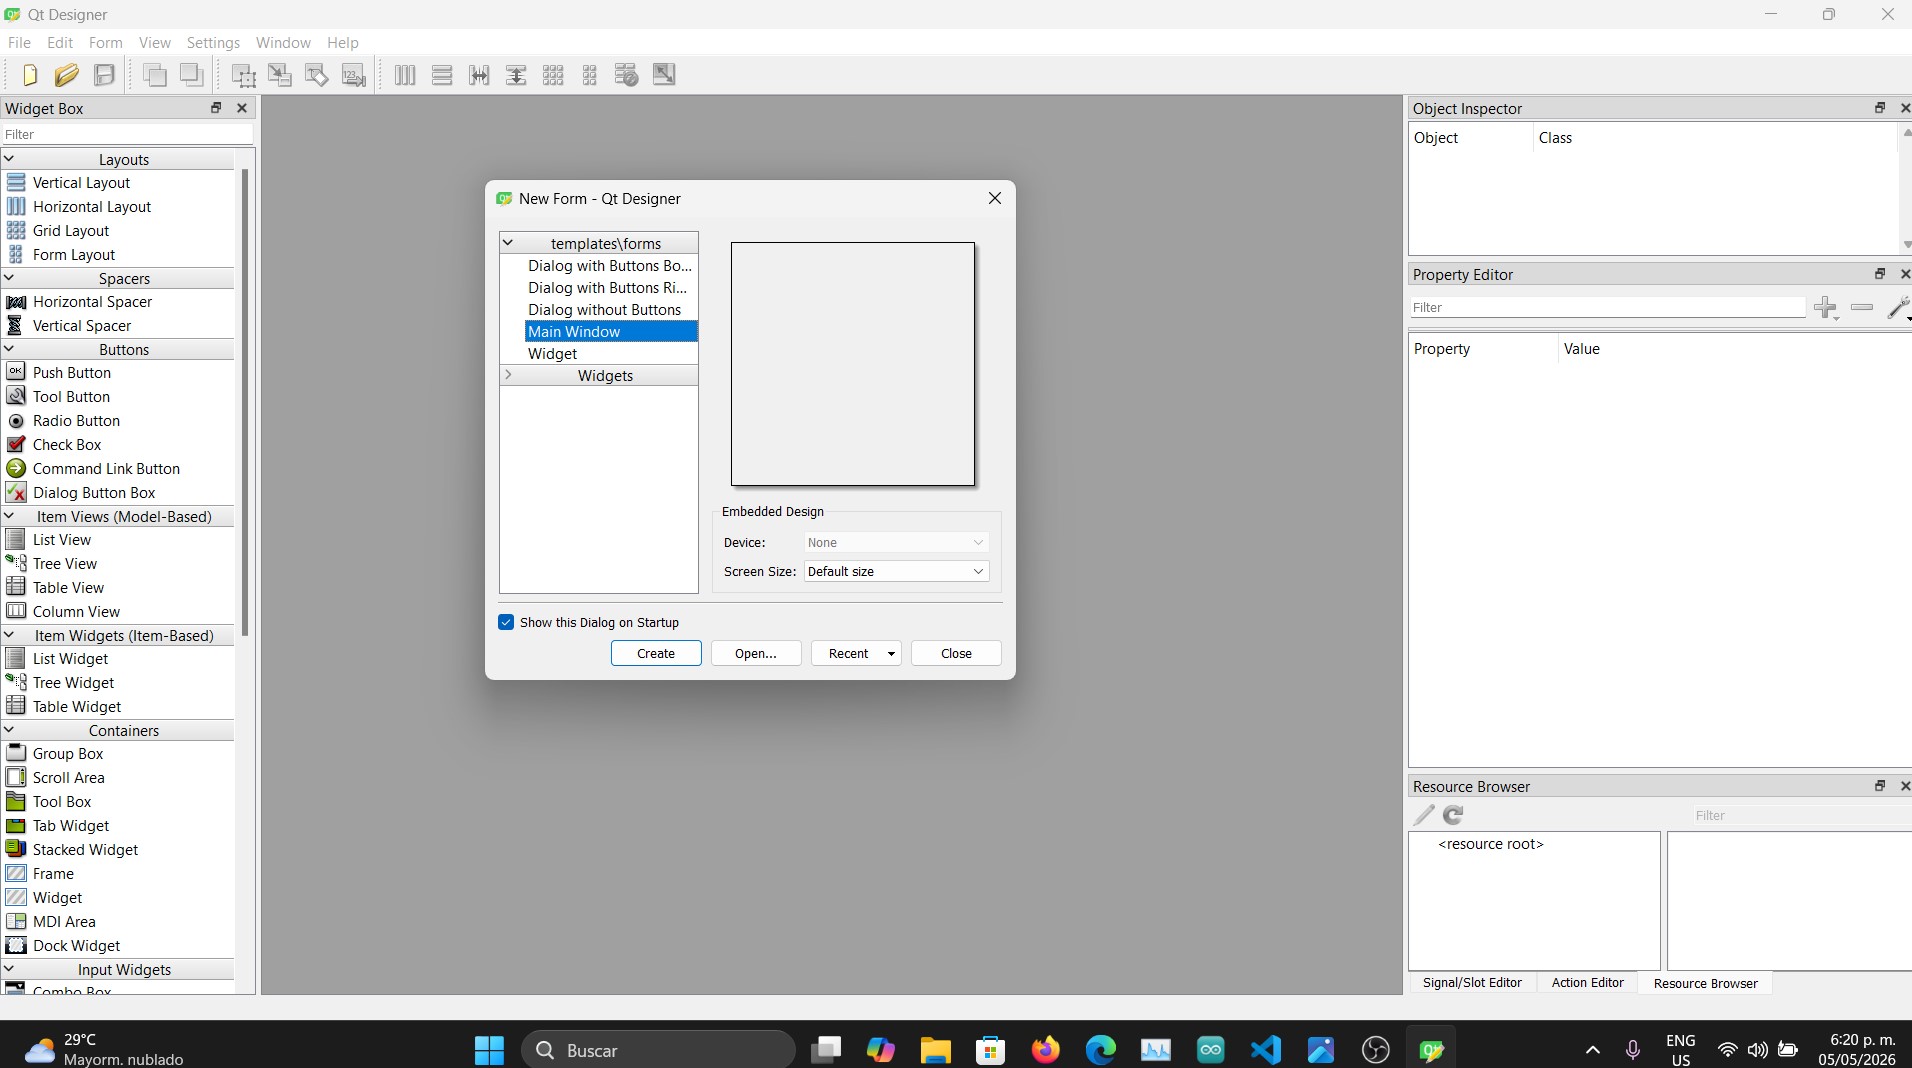Viewport: 1912px width, 1068px height.
Task: Click the New form toolbar icon
Action: (29, 75)
